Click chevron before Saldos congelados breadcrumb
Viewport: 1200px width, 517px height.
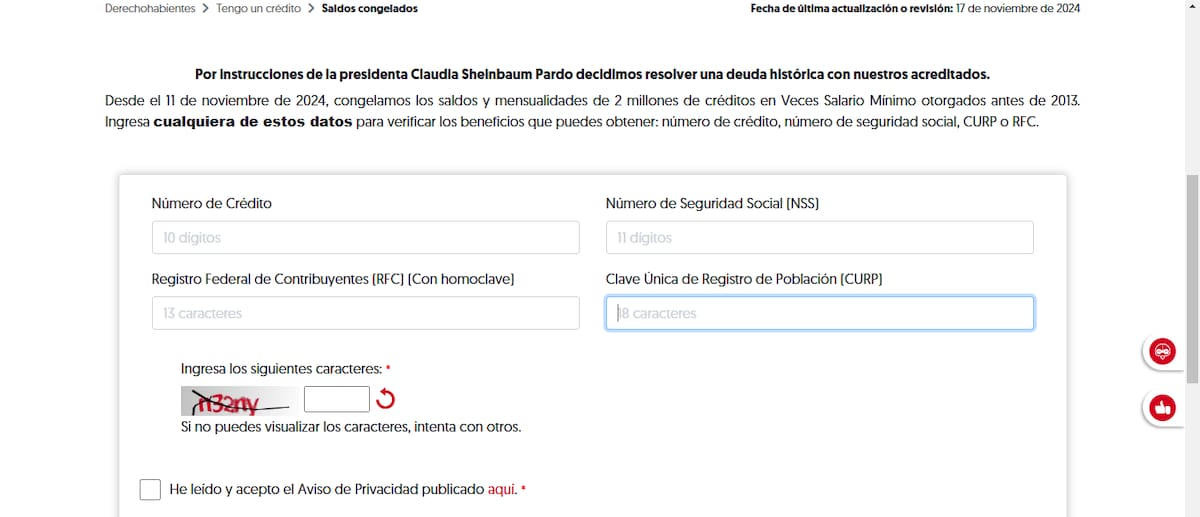point(311,9)
